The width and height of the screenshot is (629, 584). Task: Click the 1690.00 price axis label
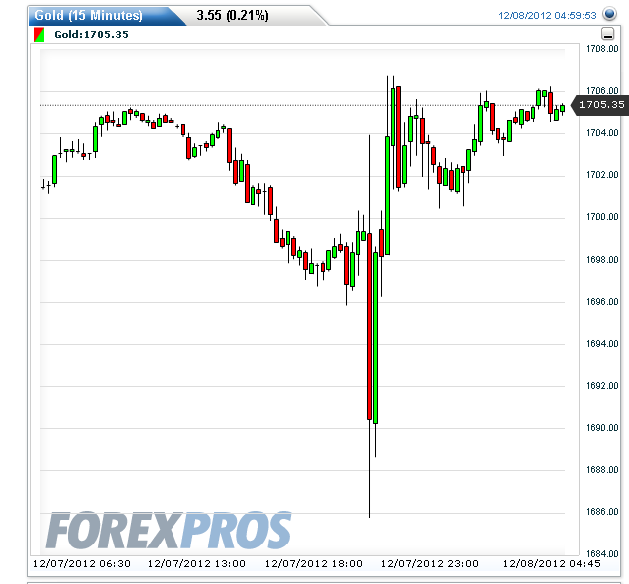click(602, 428)
